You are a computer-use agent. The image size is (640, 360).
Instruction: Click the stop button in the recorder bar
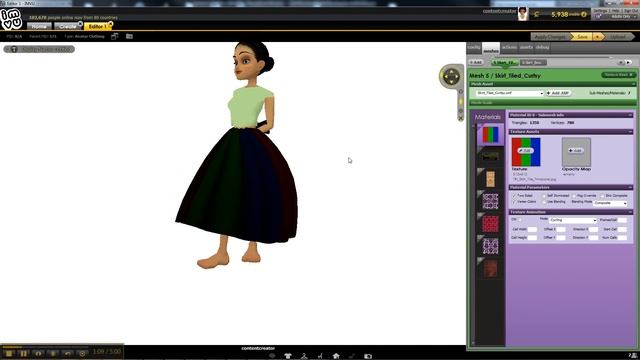(9, 353)
